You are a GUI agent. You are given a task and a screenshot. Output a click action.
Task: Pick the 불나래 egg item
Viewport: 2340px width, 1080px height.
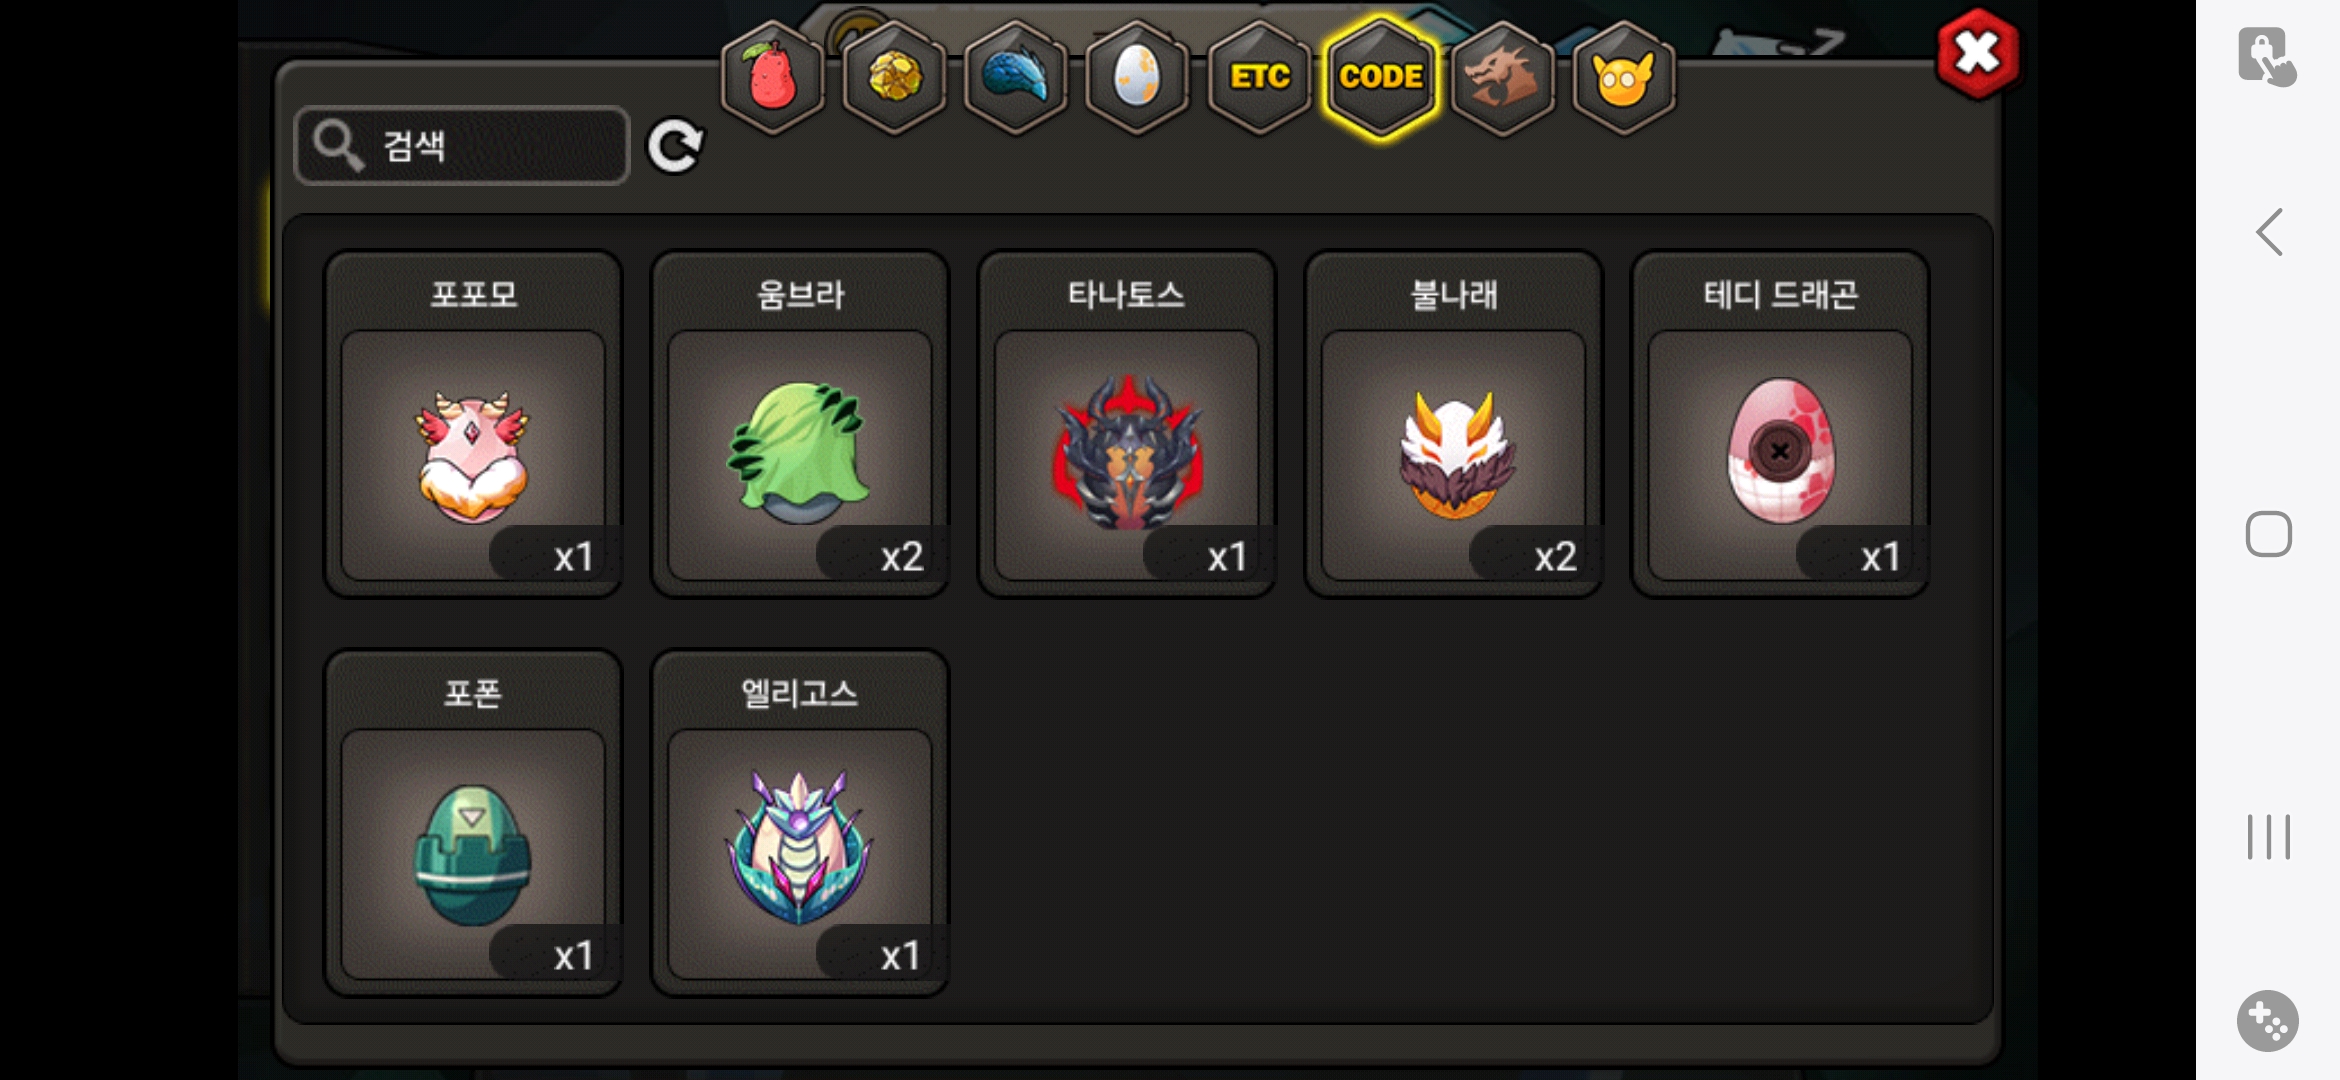point(1454,424)
